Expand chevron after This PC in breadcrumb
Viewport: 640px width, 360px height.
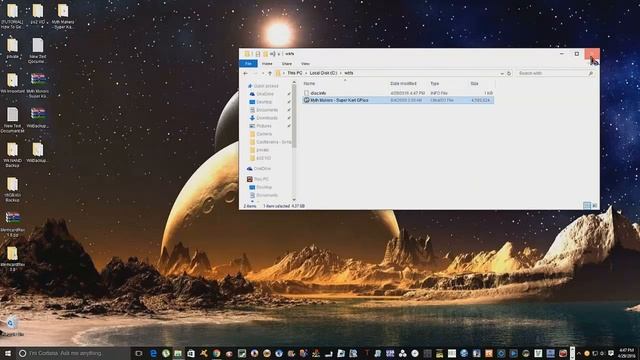[306, 73]
